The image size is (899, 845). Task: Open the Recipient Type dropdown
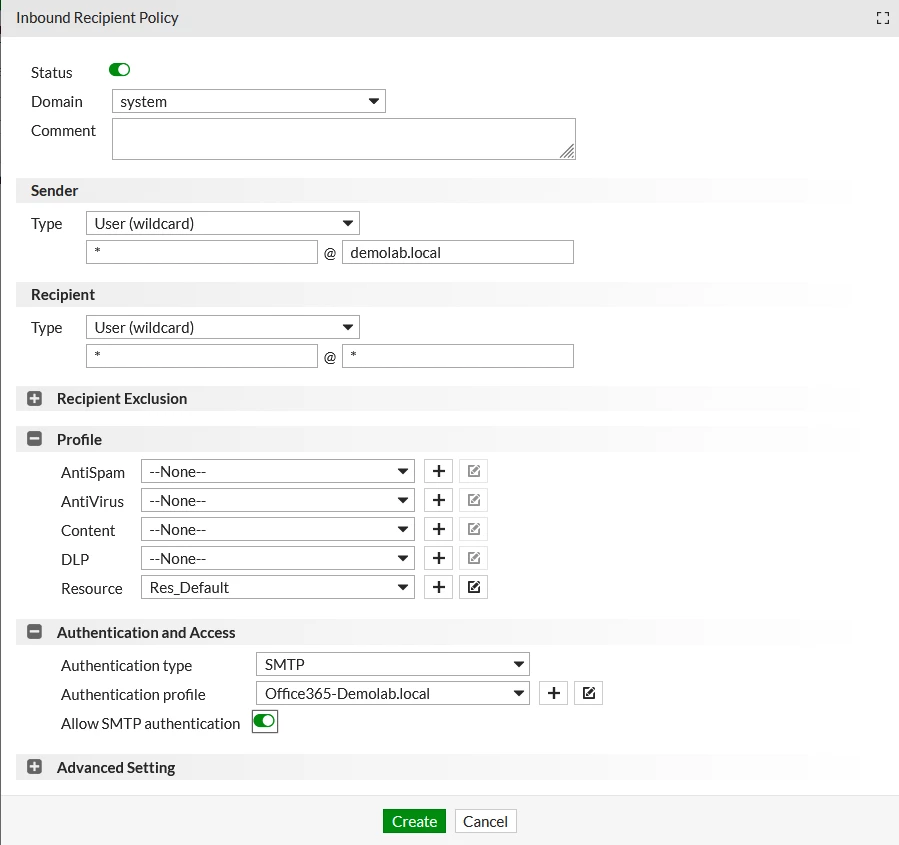[x=222, y=327]
